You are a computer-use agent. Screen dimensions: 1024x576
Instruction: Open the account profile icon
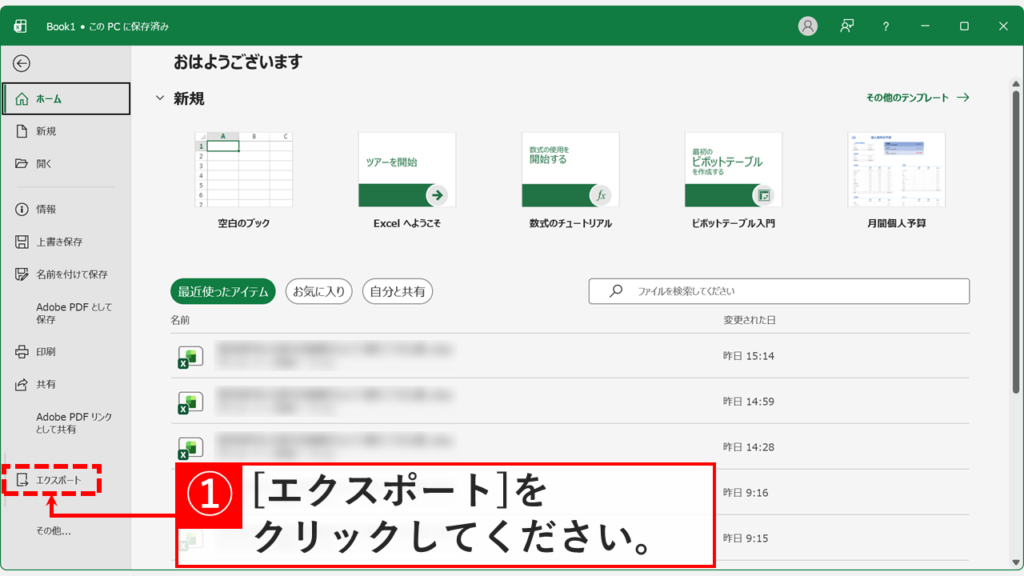tap(808, 26)
